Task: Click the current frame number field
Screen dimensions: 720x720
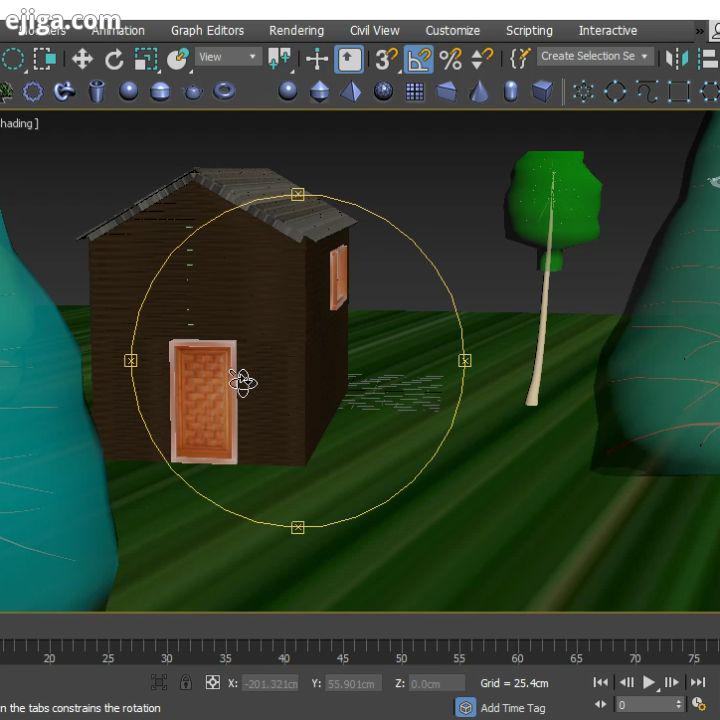Action: tap(644, 705)
